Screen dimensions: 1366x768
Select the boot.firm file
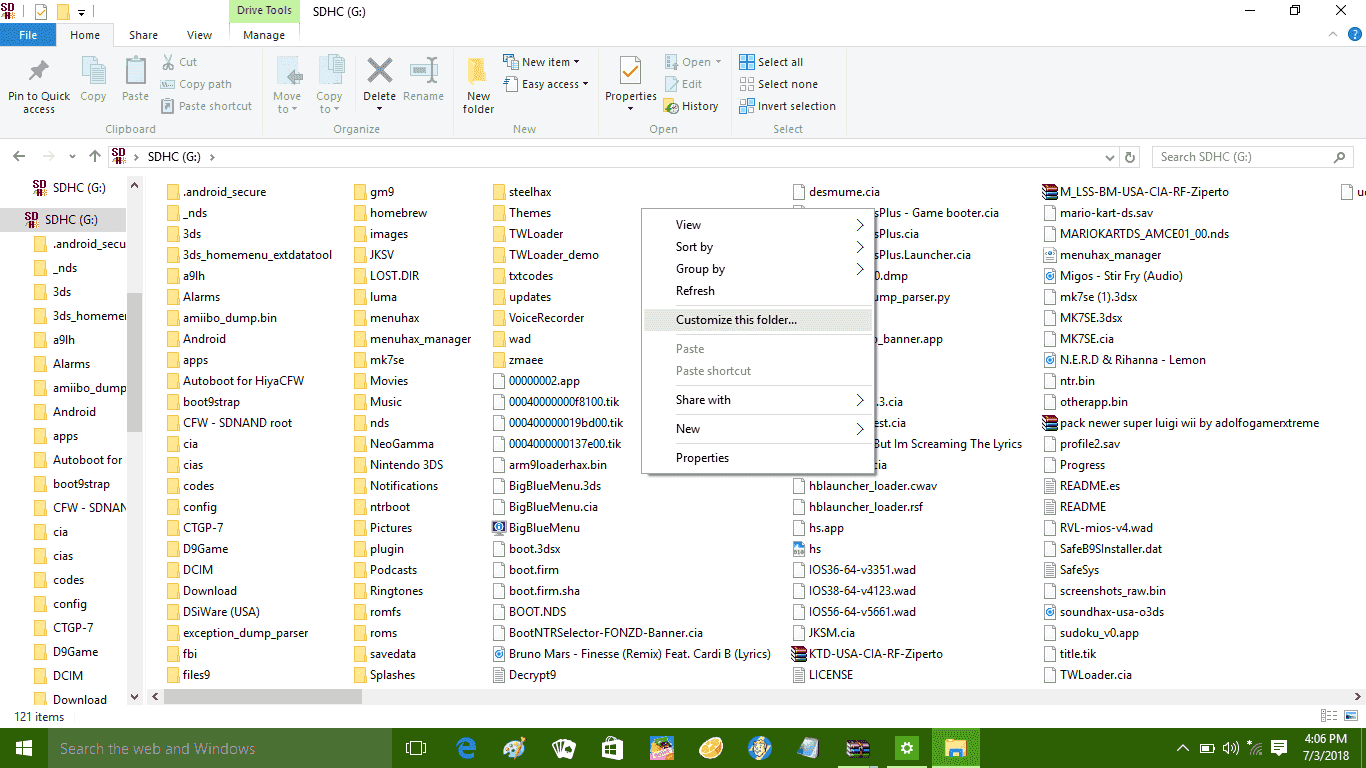point(526,570)
